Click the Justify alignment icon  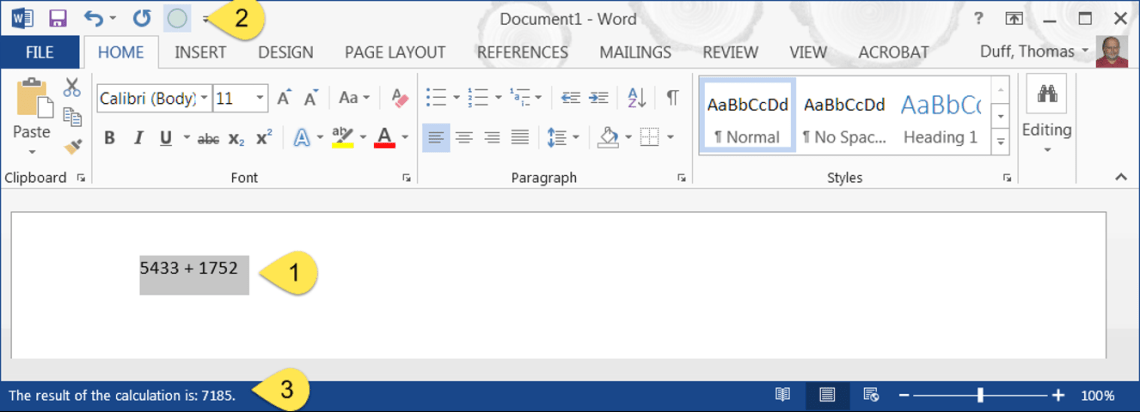[520, 137]
